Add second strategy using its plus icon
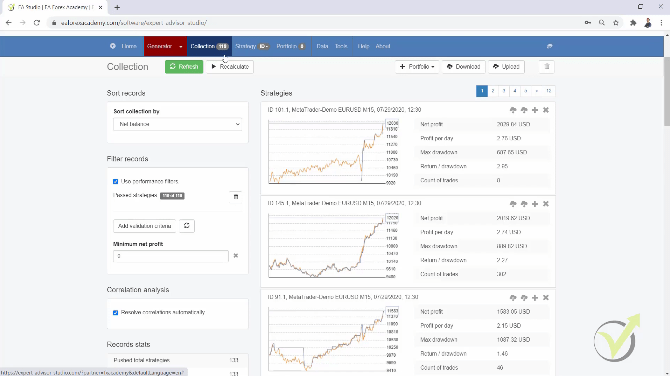Viewport: 670px width, 376px height. tap(535, 204)
